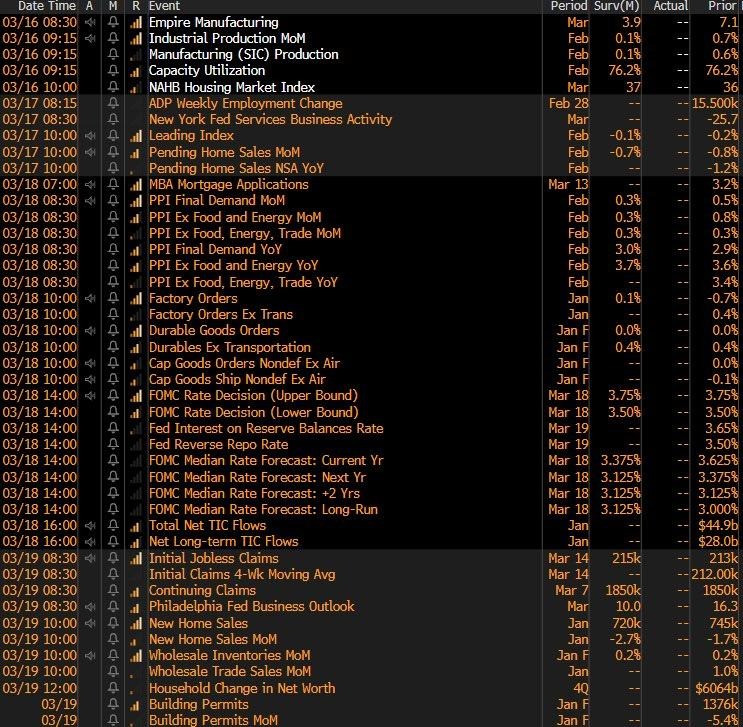The image size is (743, 727).
Task: Click the speaker icon for Factory Orders
Action: 92,299
